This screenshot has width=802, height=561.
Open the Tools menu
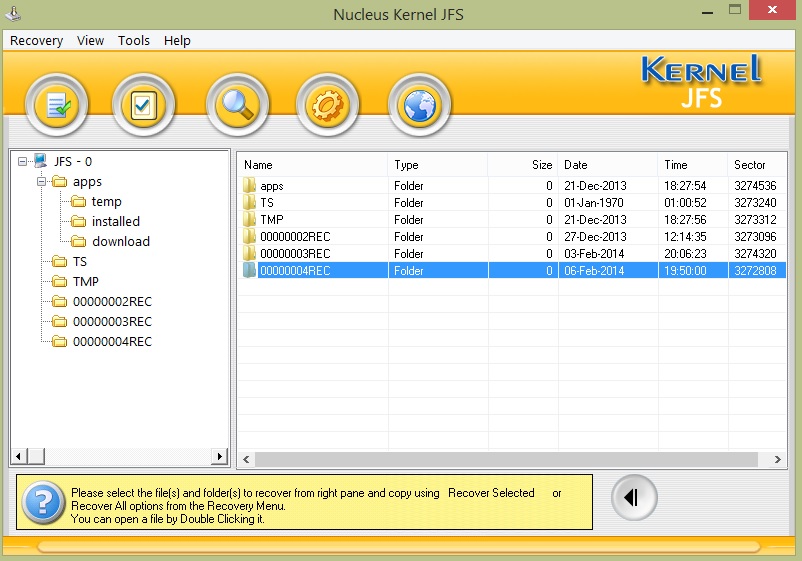click(133, 40)
